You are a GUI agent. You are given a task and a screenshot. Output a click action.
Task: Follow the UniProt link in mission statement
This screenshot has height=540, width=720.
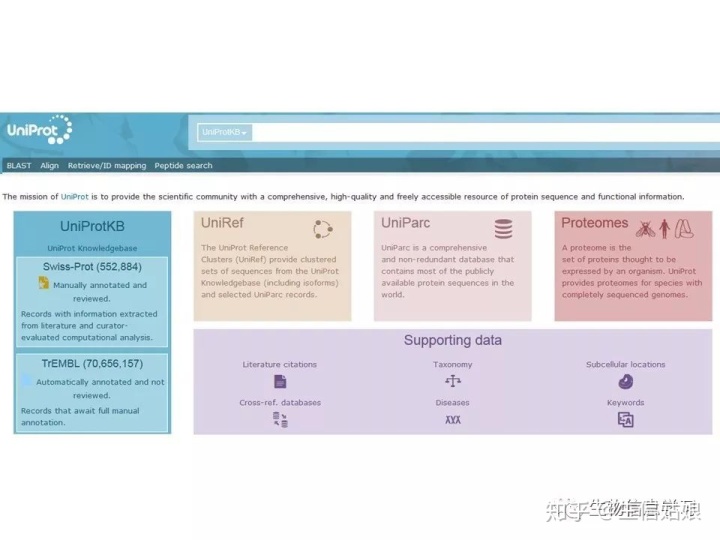tap(74, 197)
